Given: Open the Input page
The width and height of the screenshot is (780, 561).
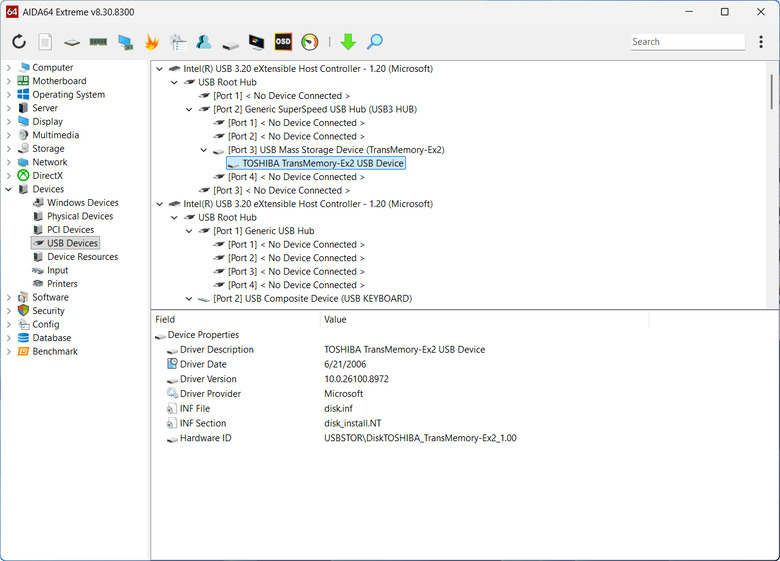Looking at the screenshot, I should [57, 270].
